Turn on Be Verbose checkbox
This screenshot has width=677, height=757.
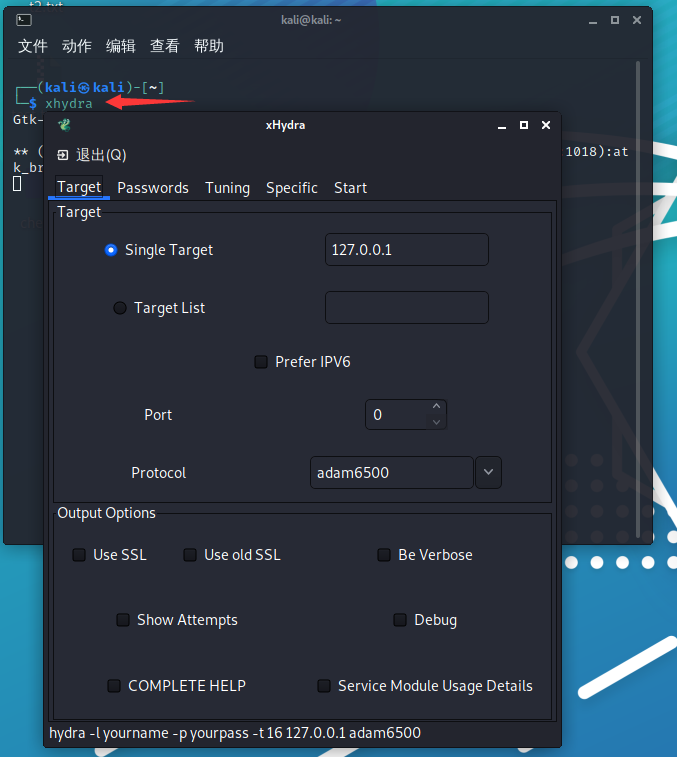pos(384,555)
